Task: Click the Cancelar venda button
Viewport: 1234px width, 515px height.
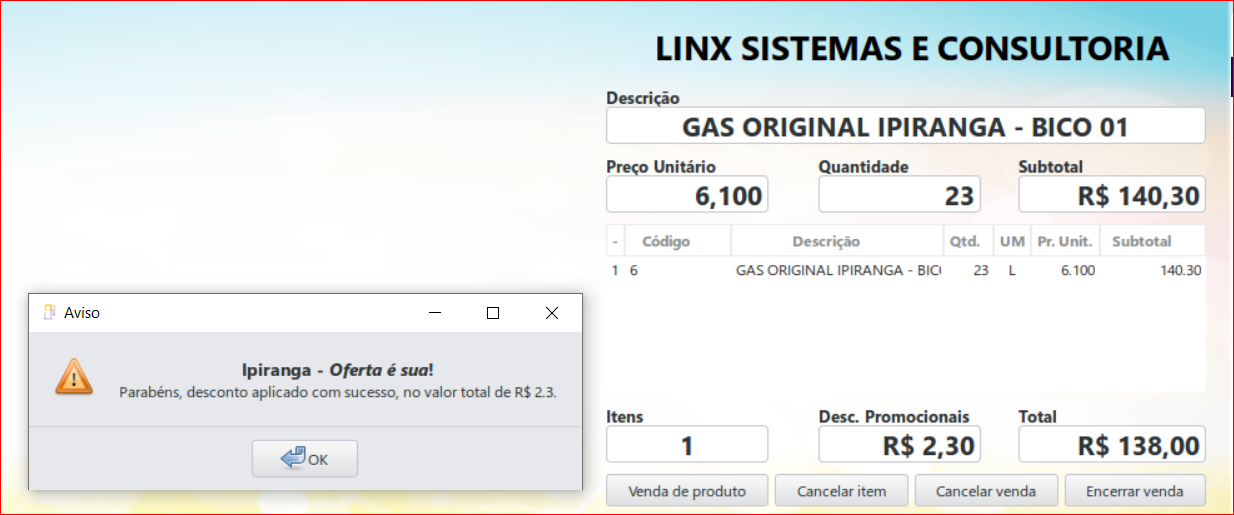Action: [x=986, y=491]
